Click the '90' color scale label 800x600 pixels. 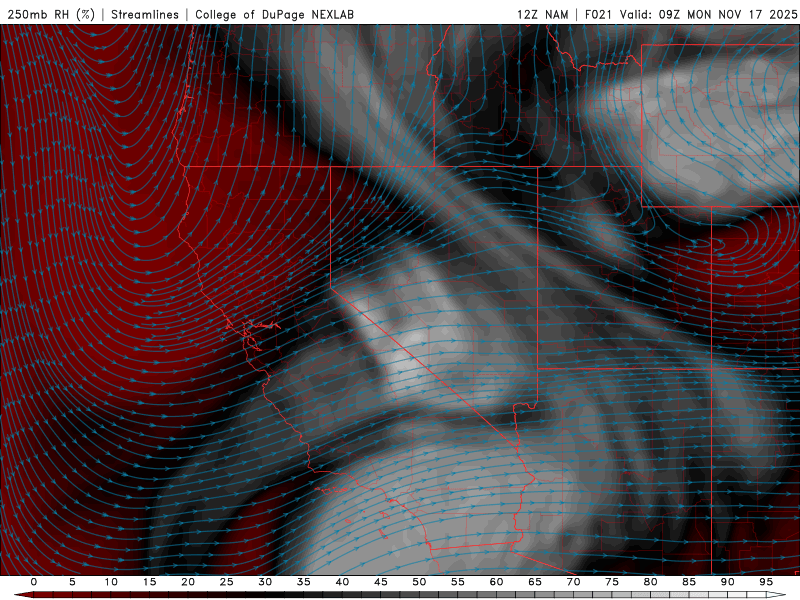(727, 582)
